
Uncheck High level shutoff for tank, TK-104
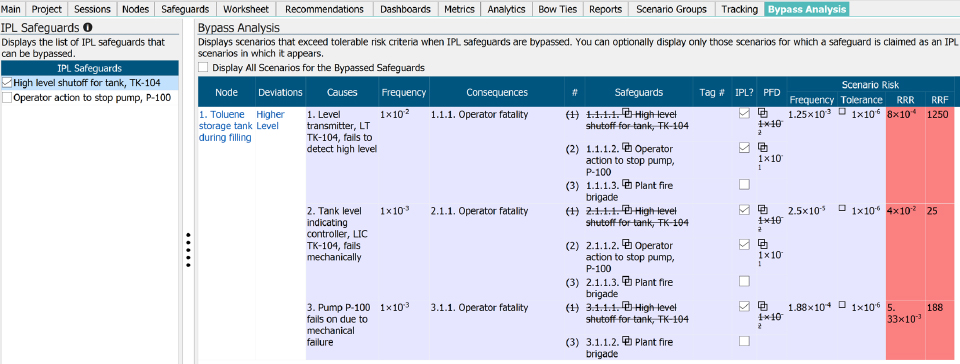[x=7, y=83]
